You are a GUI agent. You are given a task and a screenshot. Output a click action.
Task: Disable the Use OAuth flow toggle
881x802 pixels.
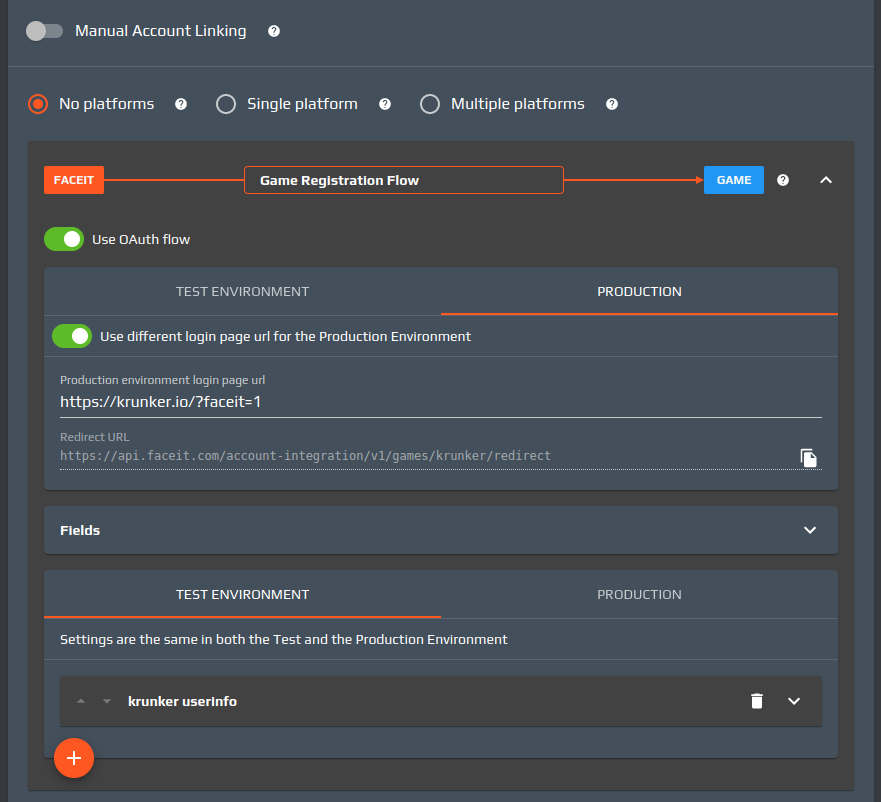[64, 239]
